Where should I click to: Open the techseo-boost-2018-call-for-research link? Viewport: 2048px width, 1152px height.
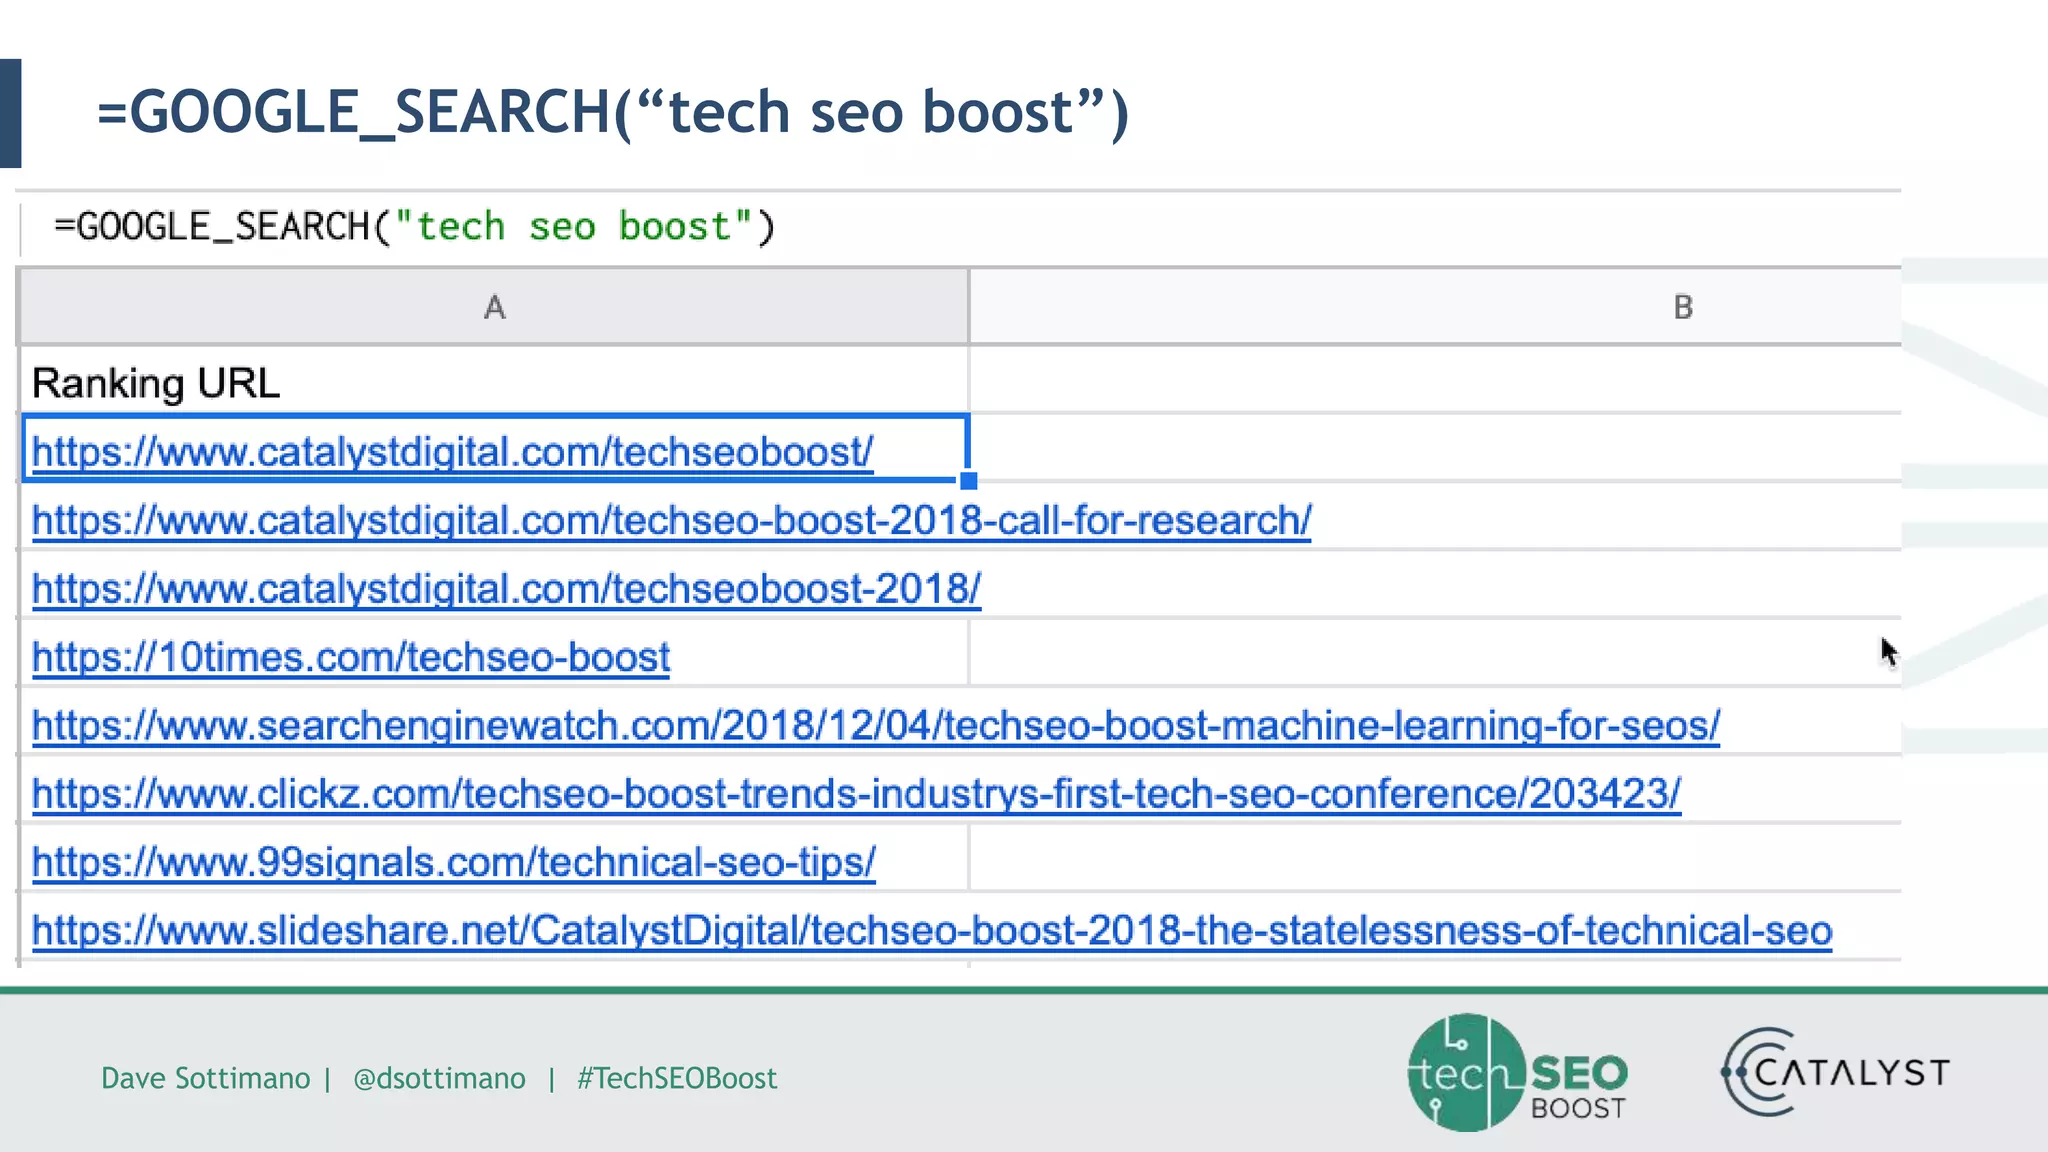[x=671, y=521]
